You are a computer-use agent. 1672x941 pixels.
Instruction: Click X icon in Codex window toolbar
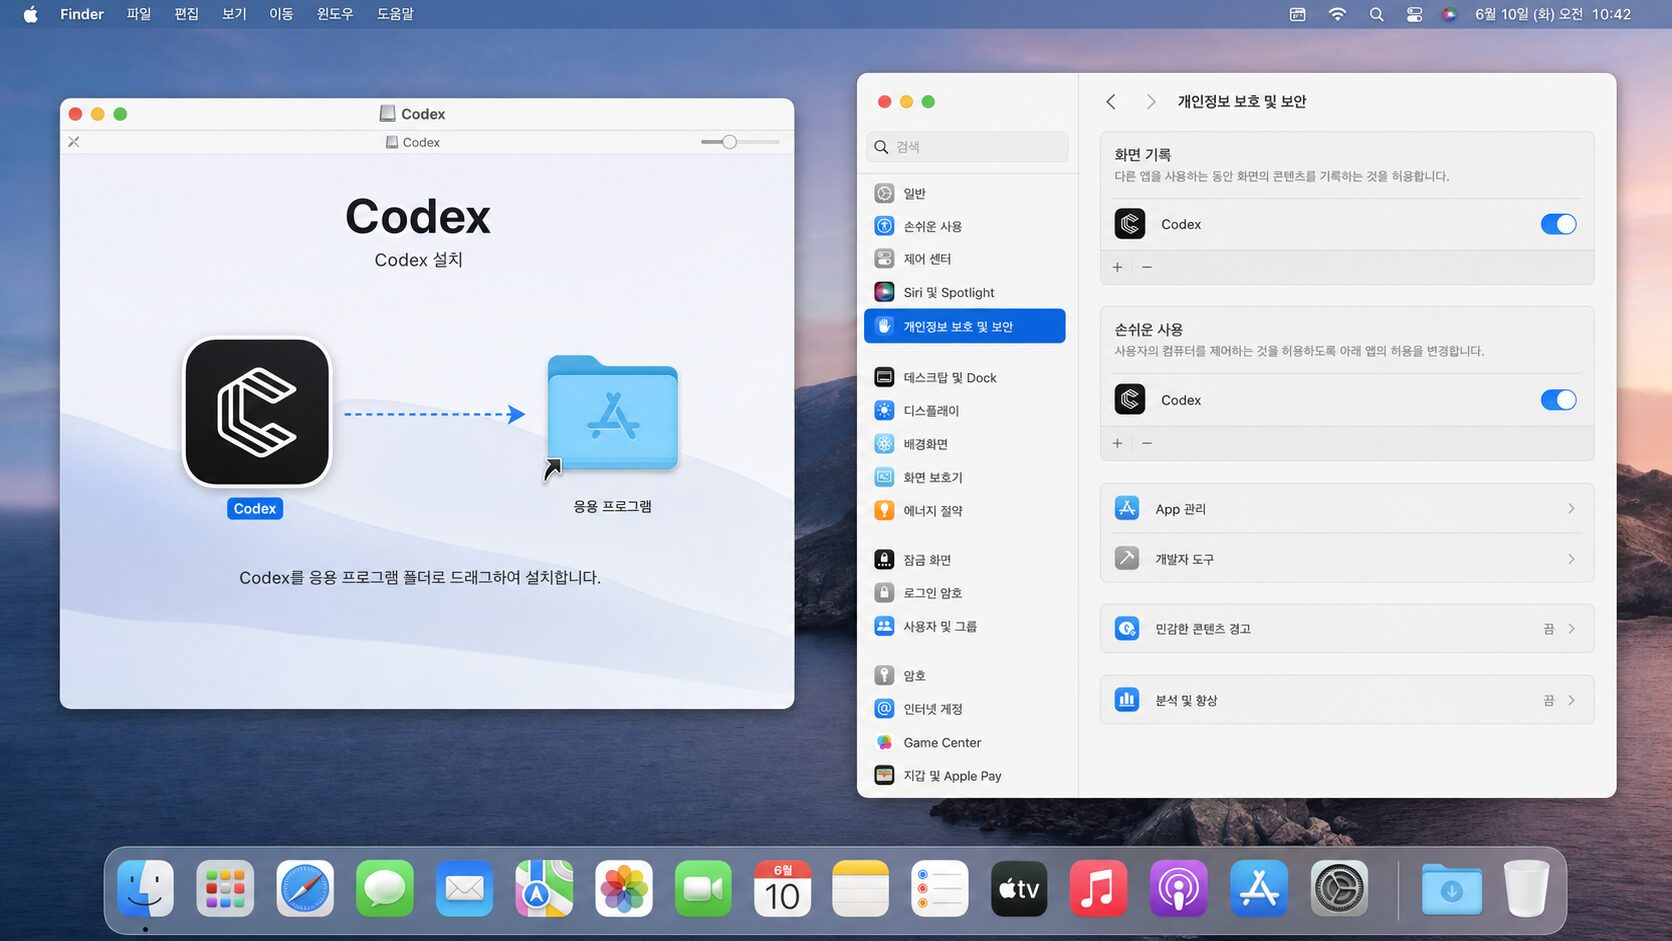point(73,142)
